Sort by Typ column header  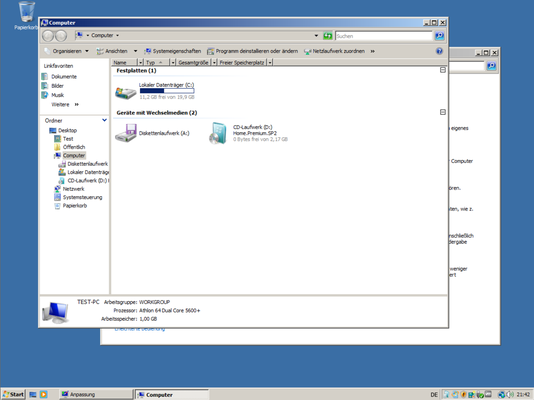click(157, 62)
